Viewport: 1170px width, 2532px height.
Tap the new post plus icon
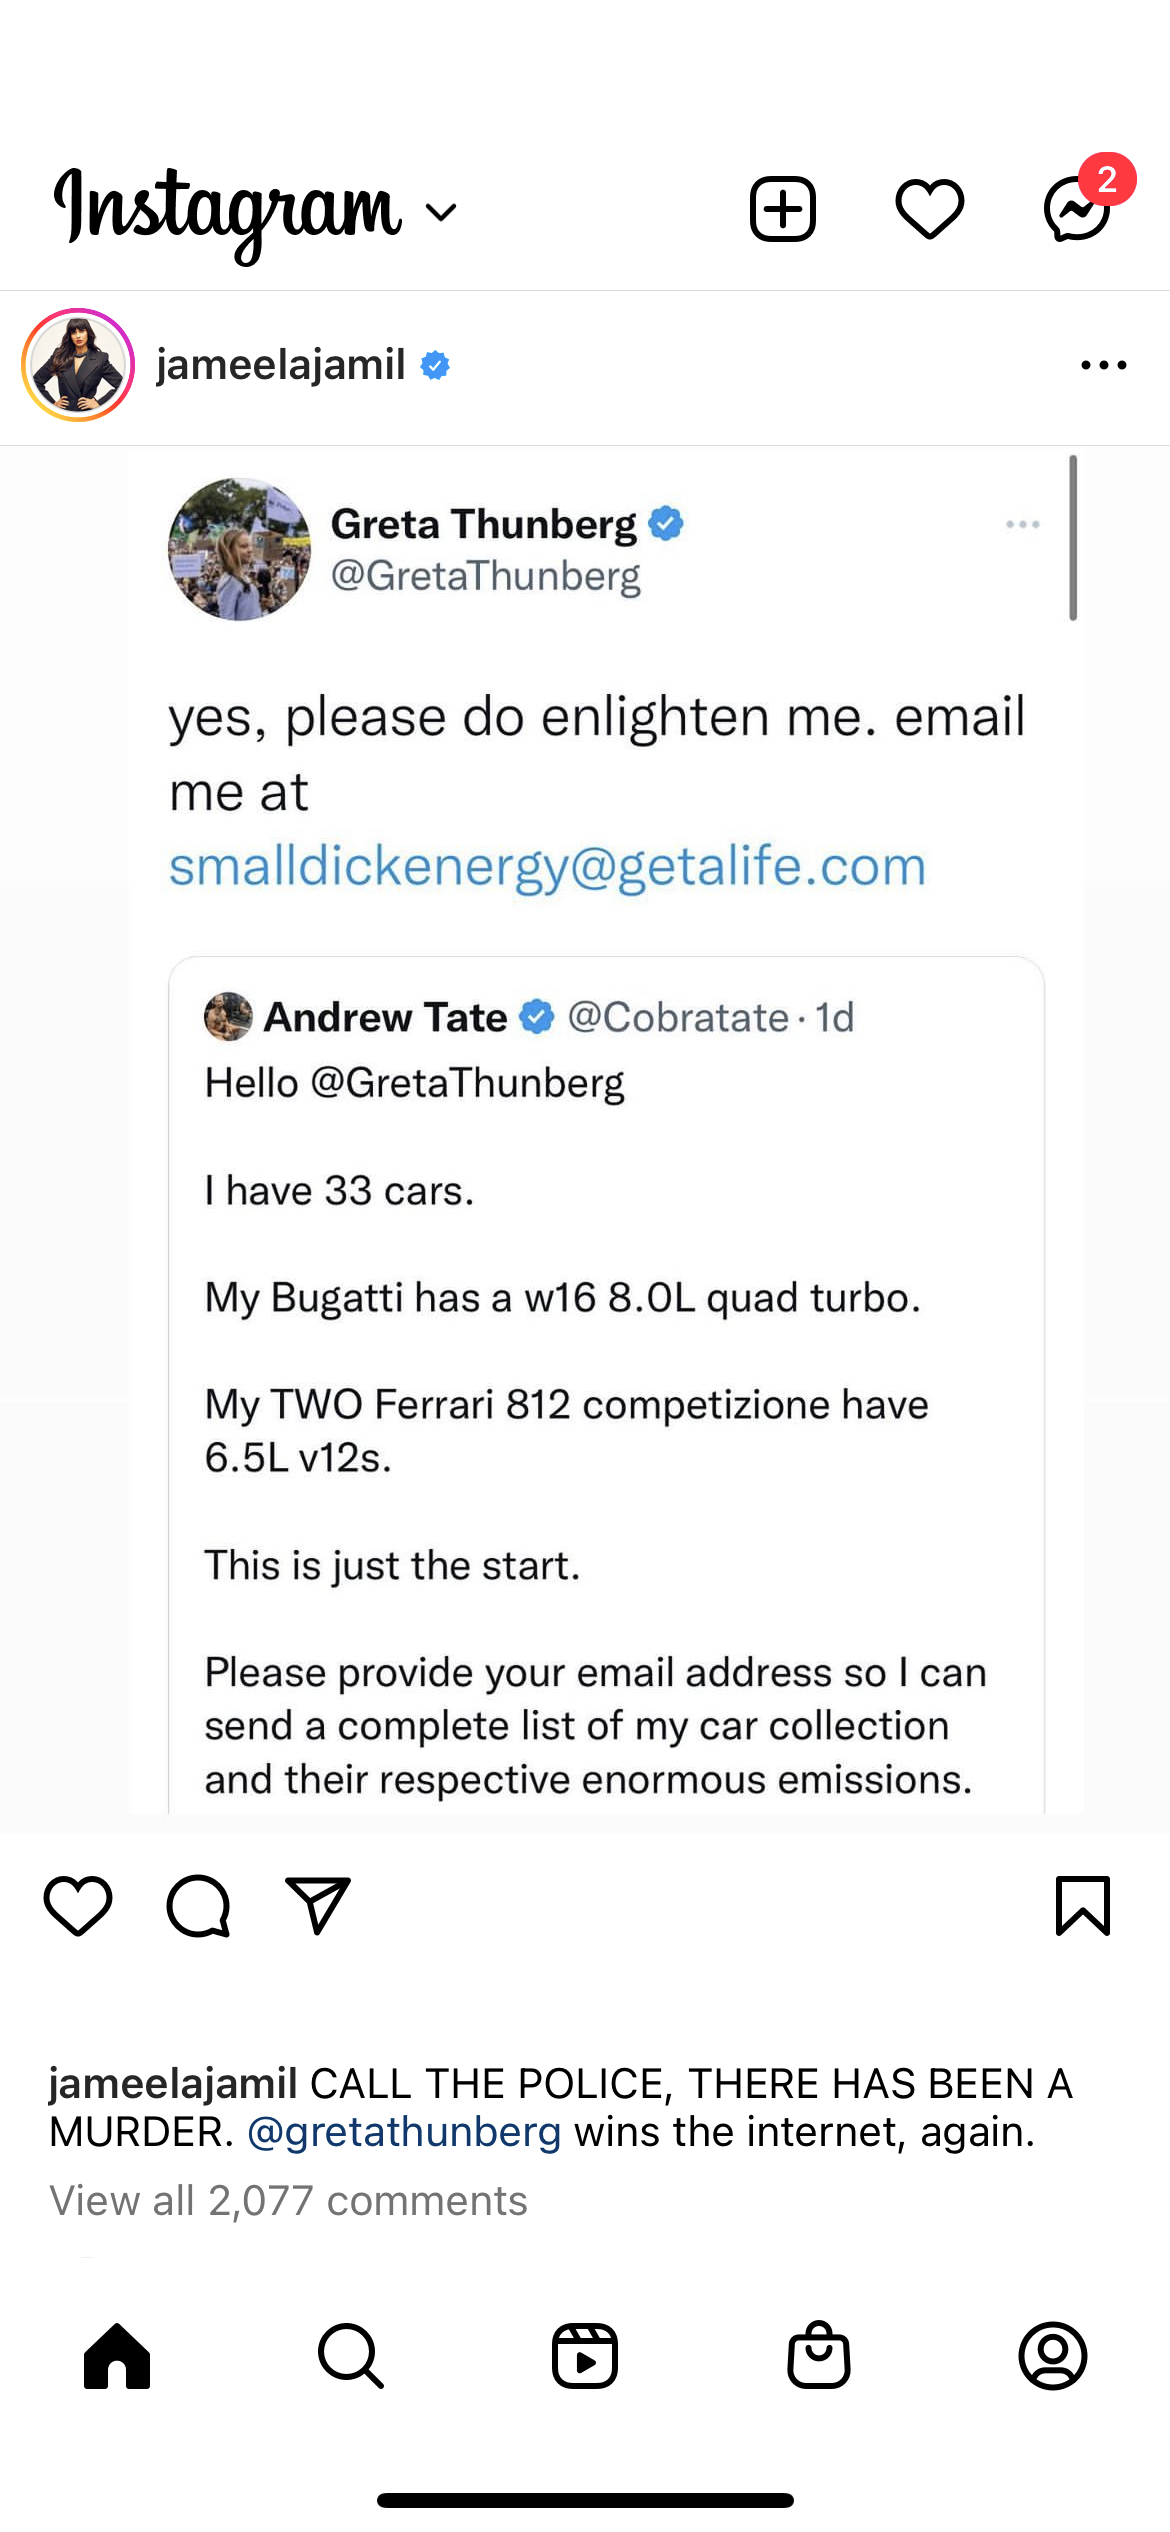[782, 210]
